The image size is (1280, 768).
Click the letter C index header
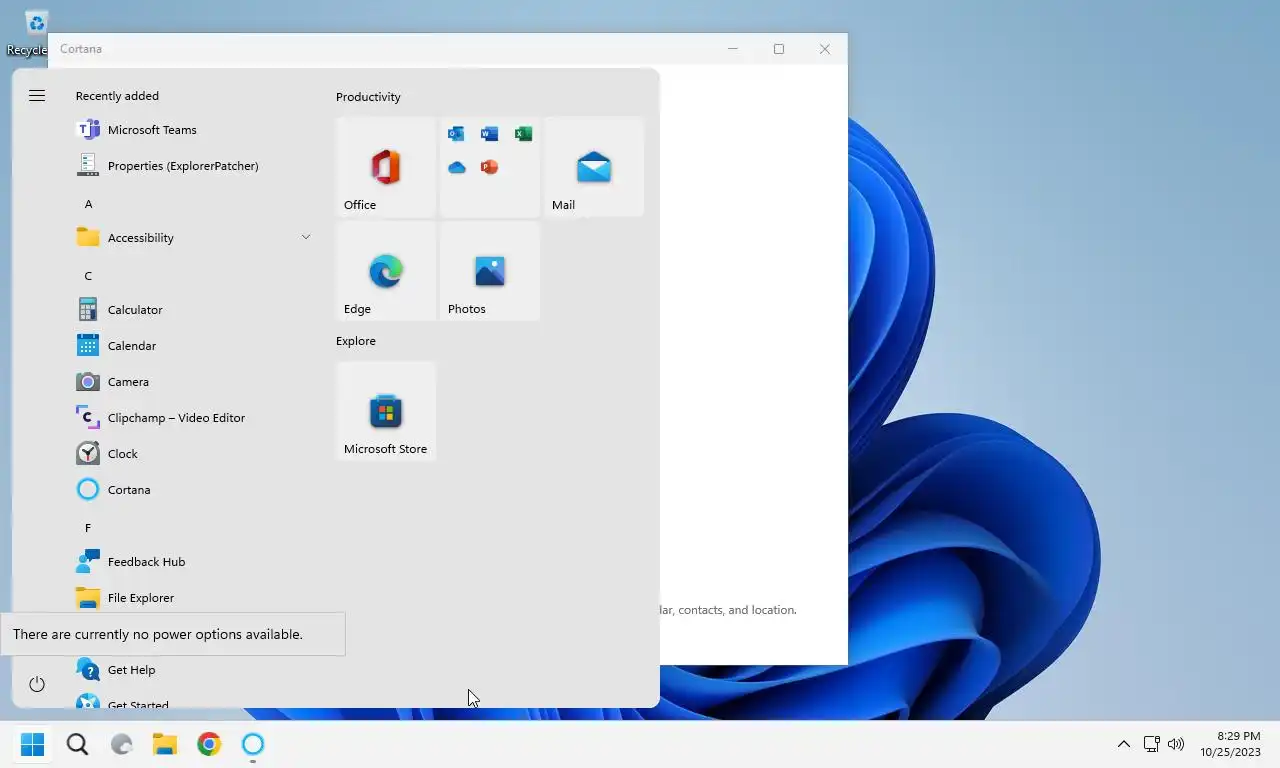coord(88,276)
